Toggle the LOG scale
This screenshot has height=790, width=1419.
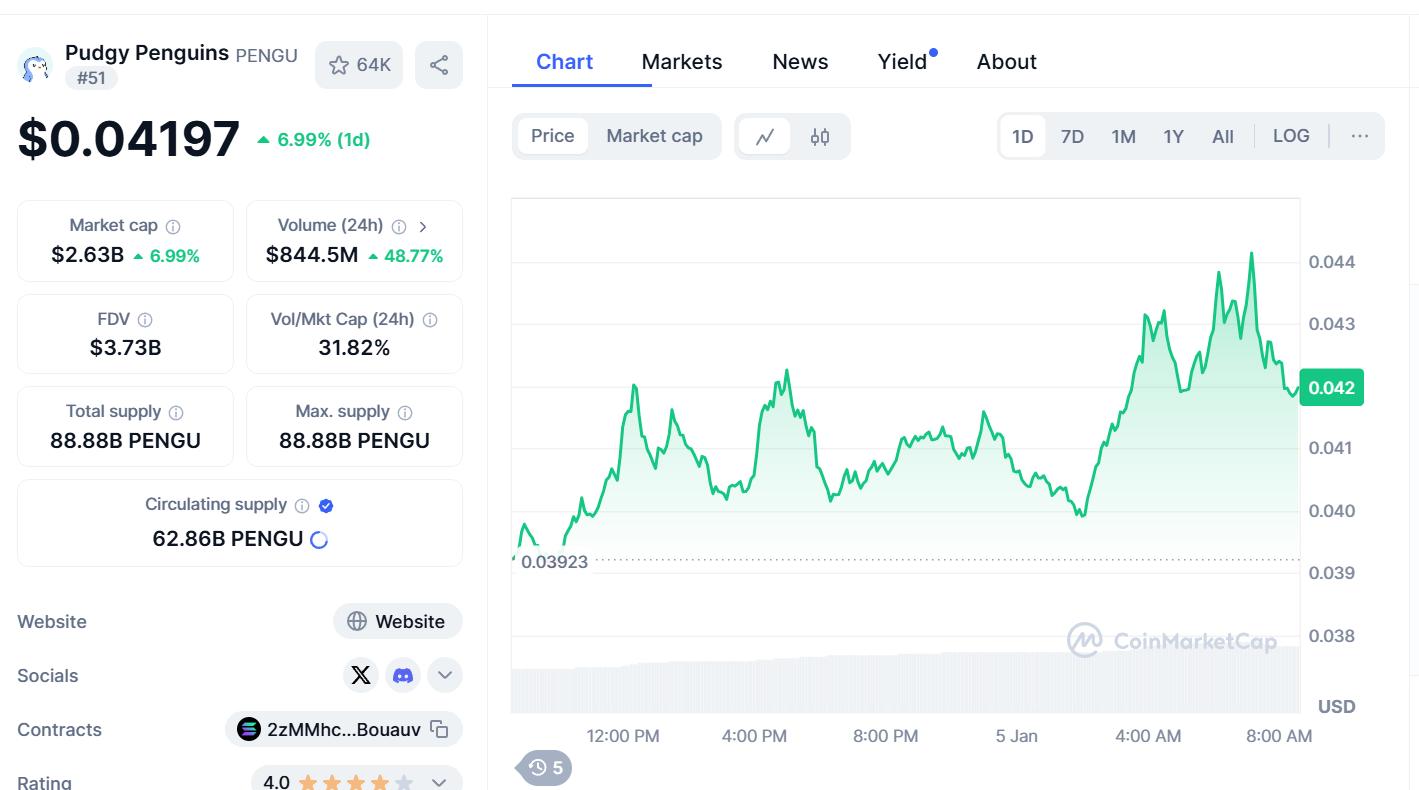(x=1291, y=136)
